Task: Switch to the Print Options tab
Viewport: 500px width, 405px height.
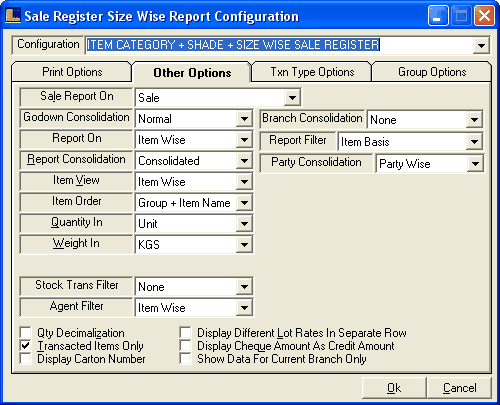Action: tap(72, 72)
